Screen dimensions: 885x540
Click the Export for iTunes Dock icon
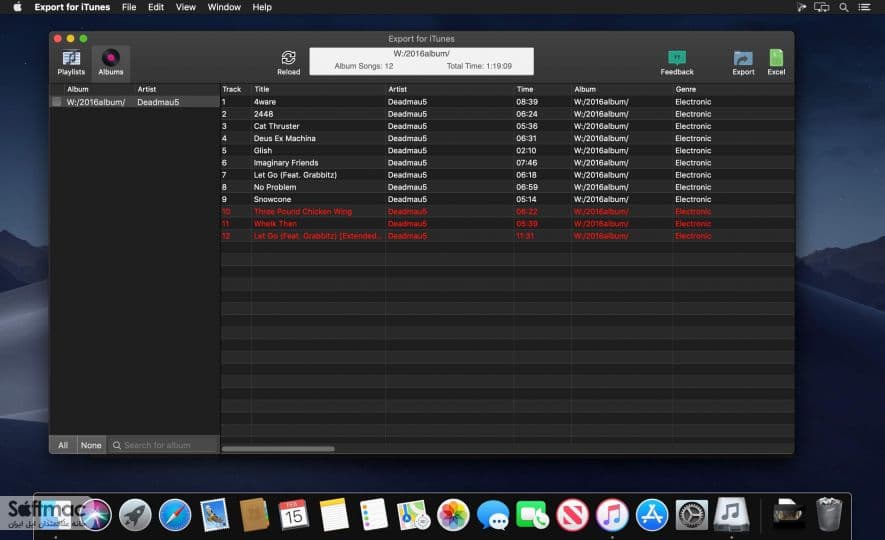(731, 515)
